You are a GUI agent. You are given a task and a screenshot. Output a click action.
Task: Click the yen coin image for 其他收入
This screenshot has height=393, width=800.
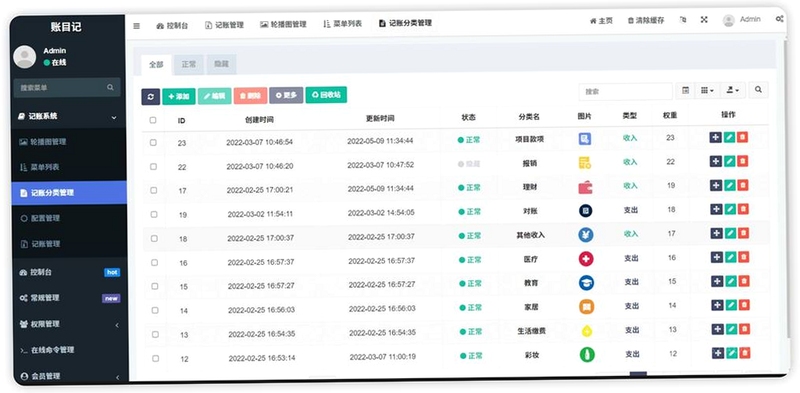click(x=586, y=235)
